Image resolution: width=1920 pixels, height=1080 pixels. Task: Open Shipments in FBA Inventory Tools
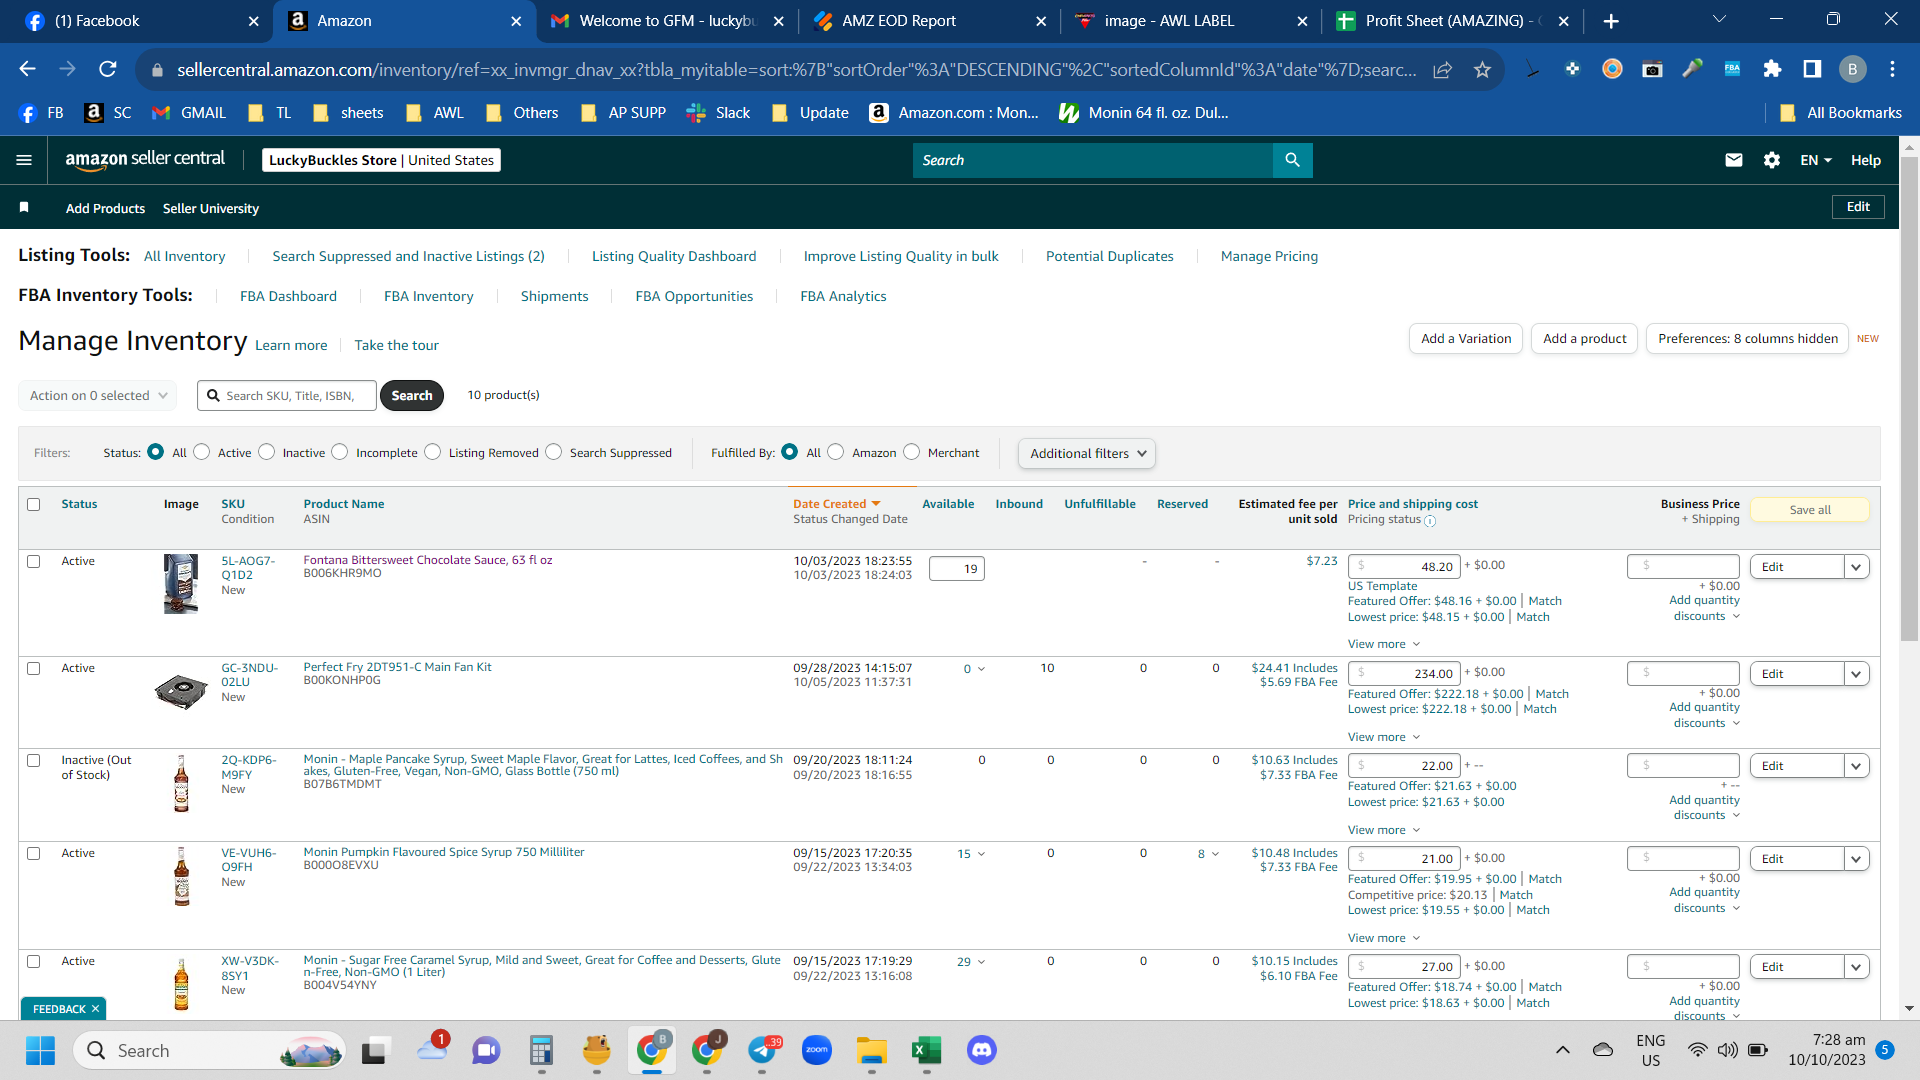click(554, 296)
